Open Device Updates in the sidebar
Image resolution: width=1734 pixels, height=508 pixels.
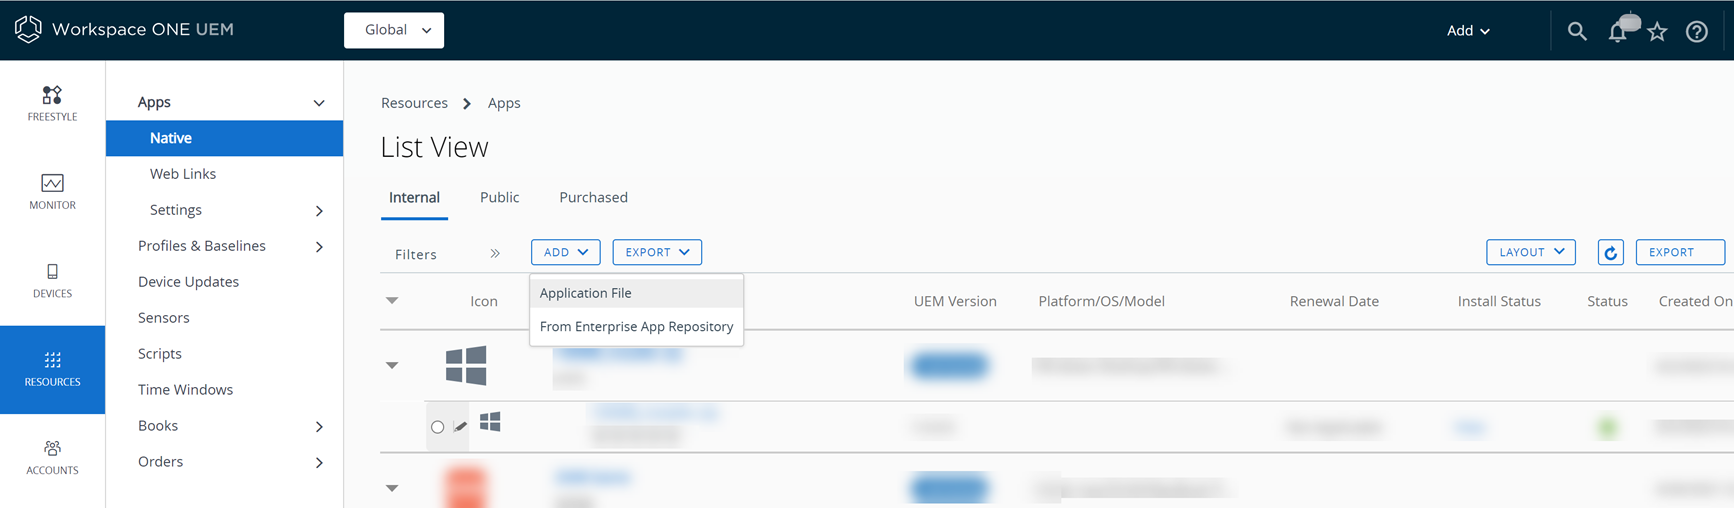point(188,282)
